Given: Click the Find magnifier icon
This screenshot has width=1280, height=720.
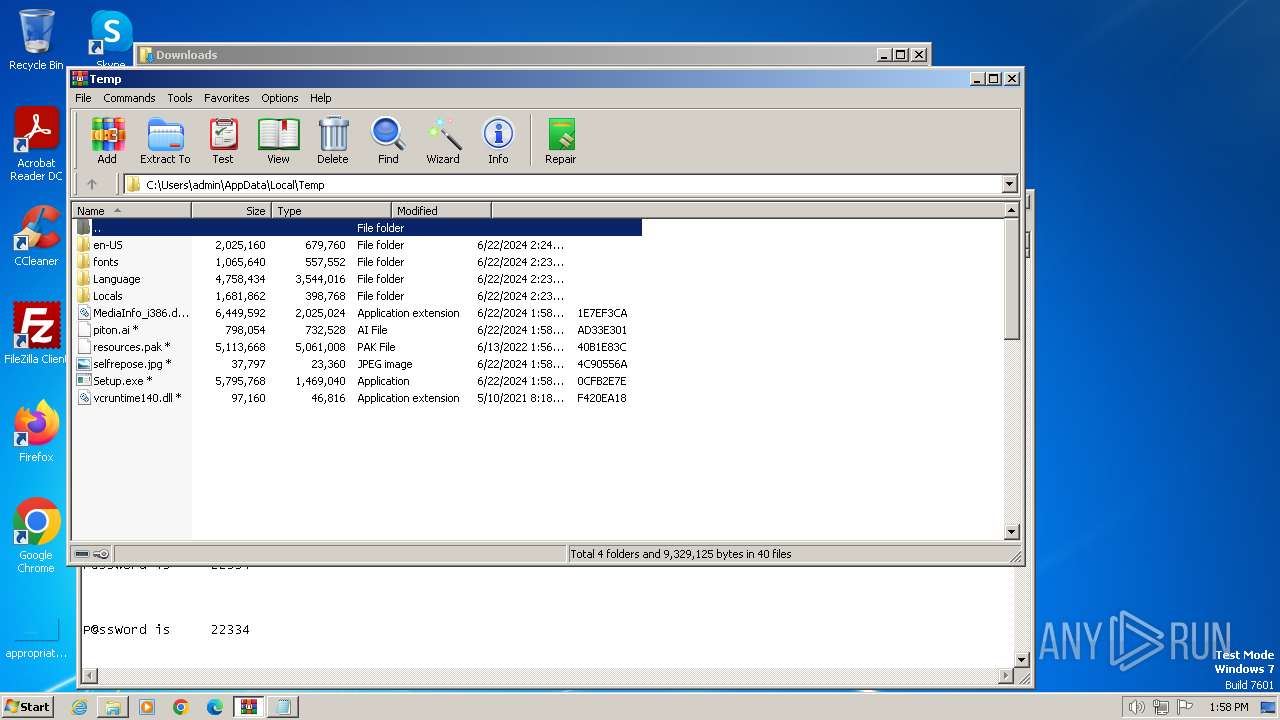Looking at the screenshot, I should [388, 141].
